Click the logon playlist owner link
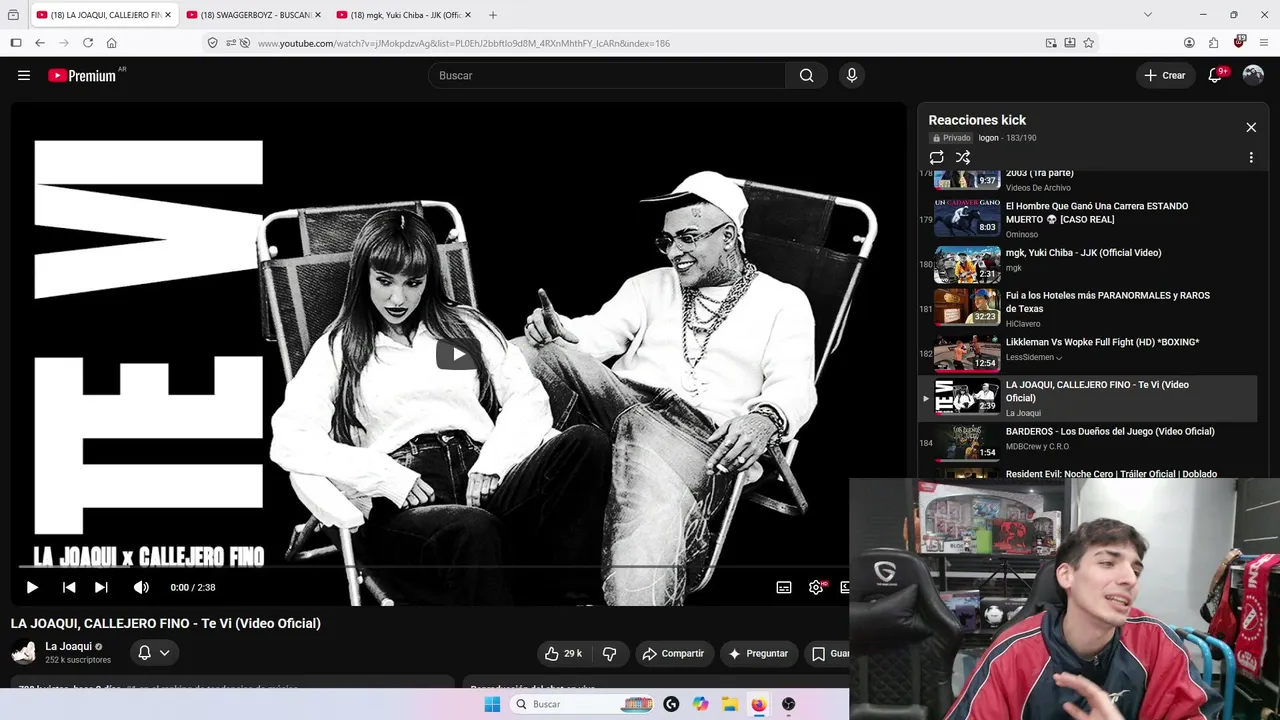This screenshot has height=720, width=1280. [988, 138]
